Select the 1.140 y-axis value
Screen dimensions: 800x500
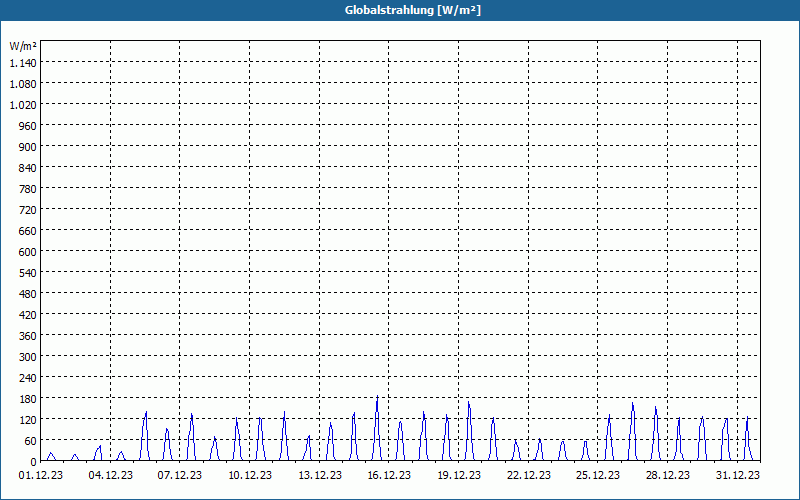[x=23, y=63]
